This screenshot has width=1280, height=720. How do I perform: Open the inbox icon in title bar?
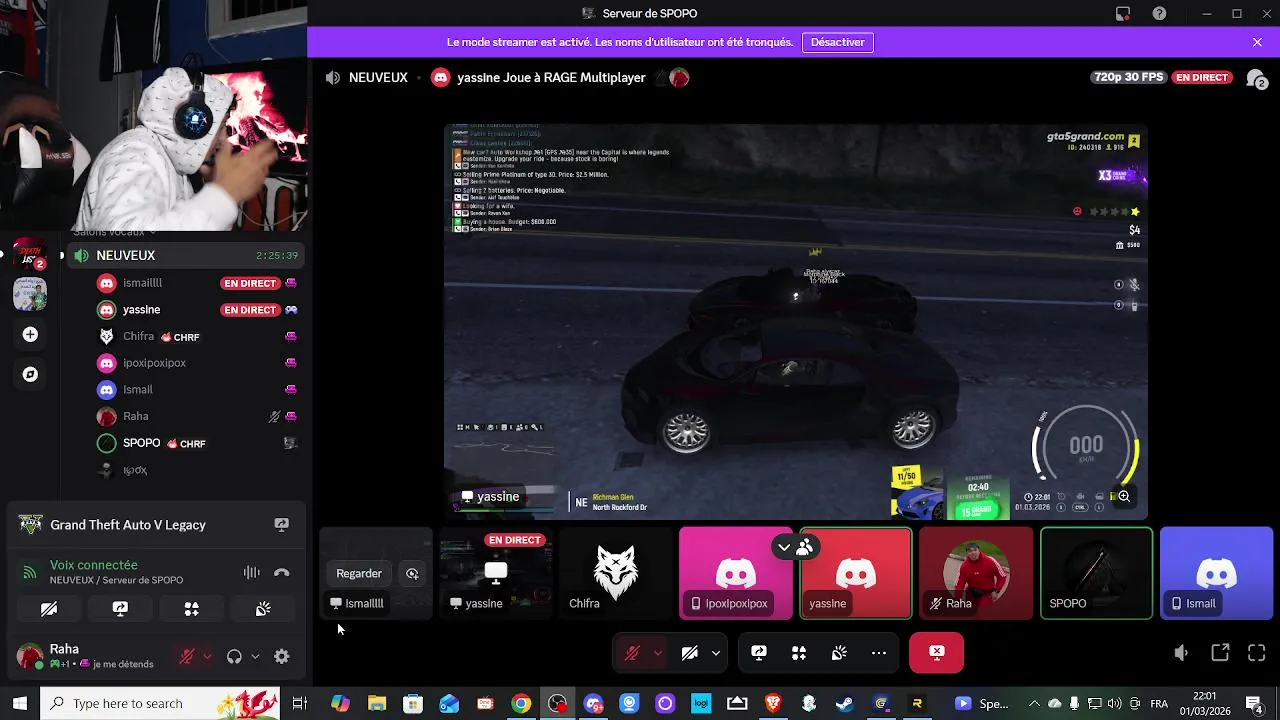point(1123,13)
